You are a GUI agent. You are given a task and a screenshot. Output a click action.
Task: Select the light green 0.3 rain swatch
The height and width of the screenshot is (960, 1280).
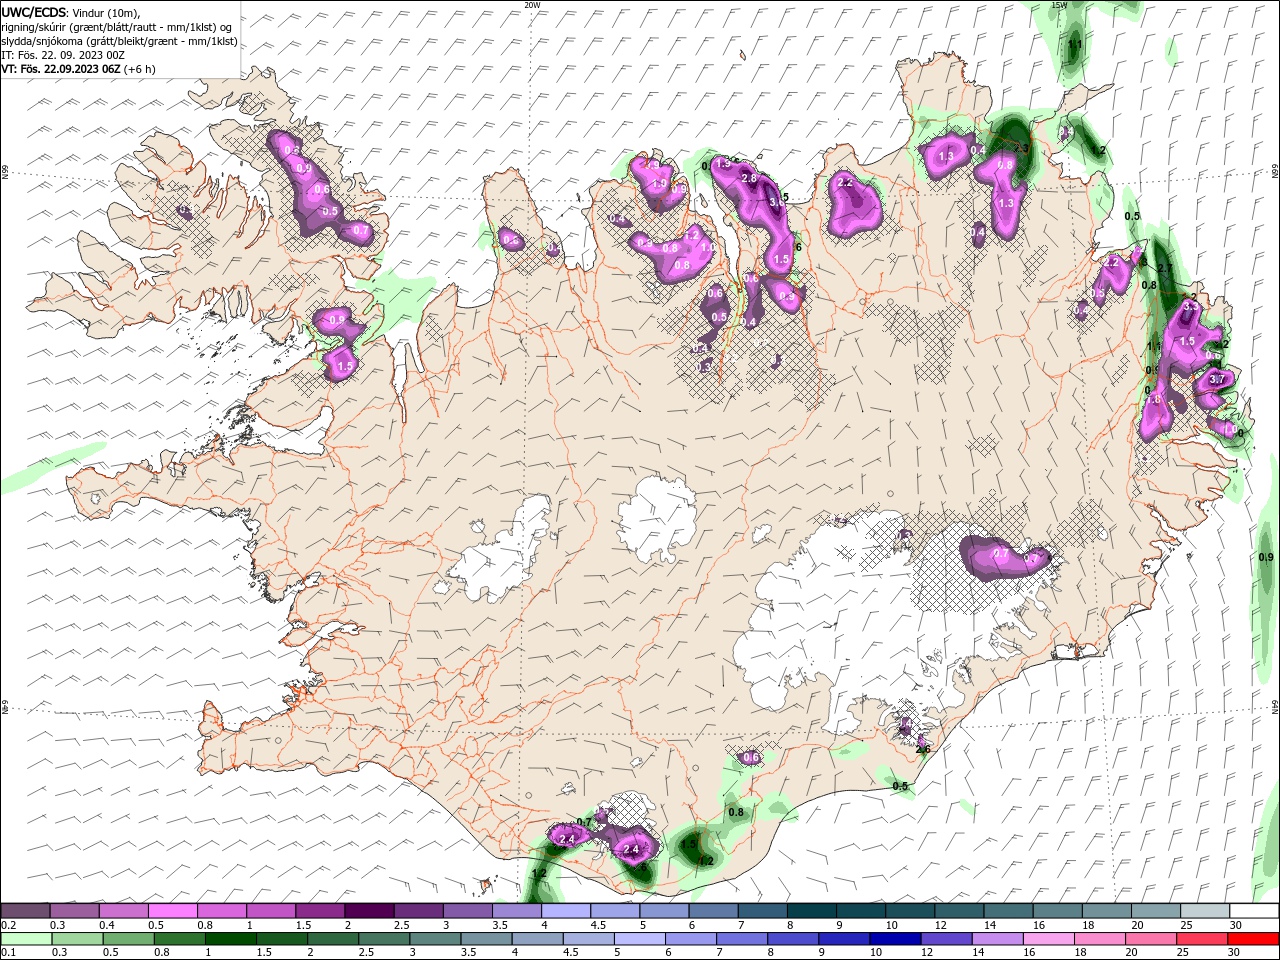(x=77, y=939)
